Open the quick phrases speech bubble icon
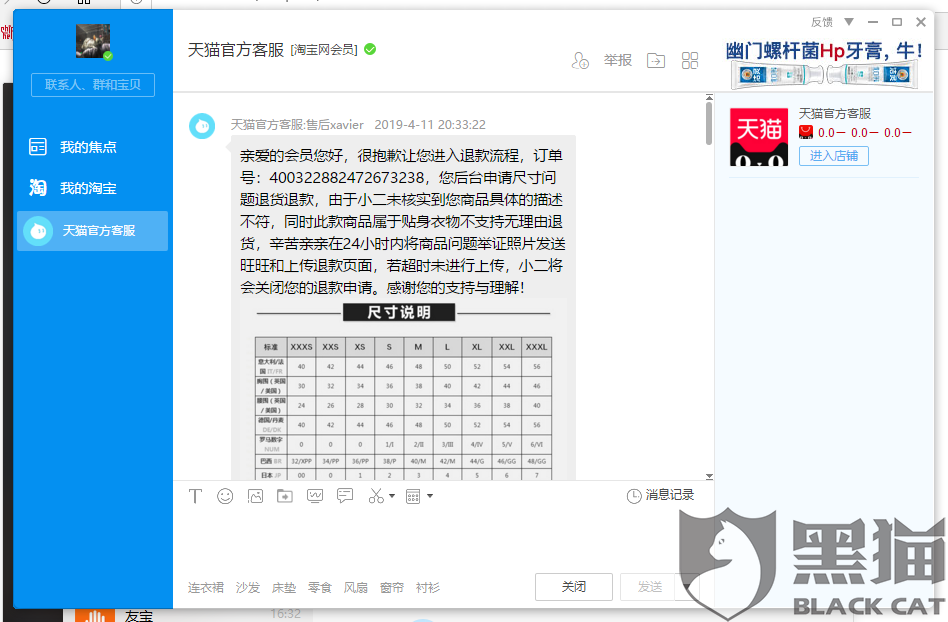The height and width of the screenshot is (622, 948). click(345, 496)
